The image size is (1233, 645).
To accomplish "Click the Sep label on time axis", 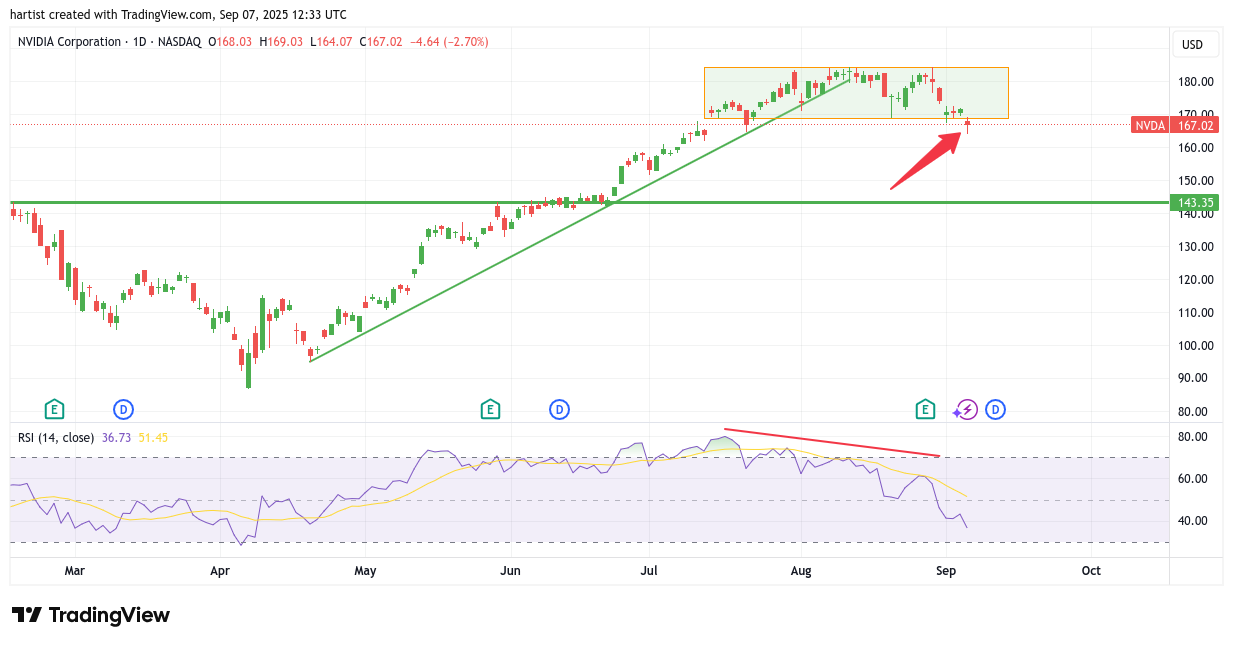I will click(x=946, y=571).
